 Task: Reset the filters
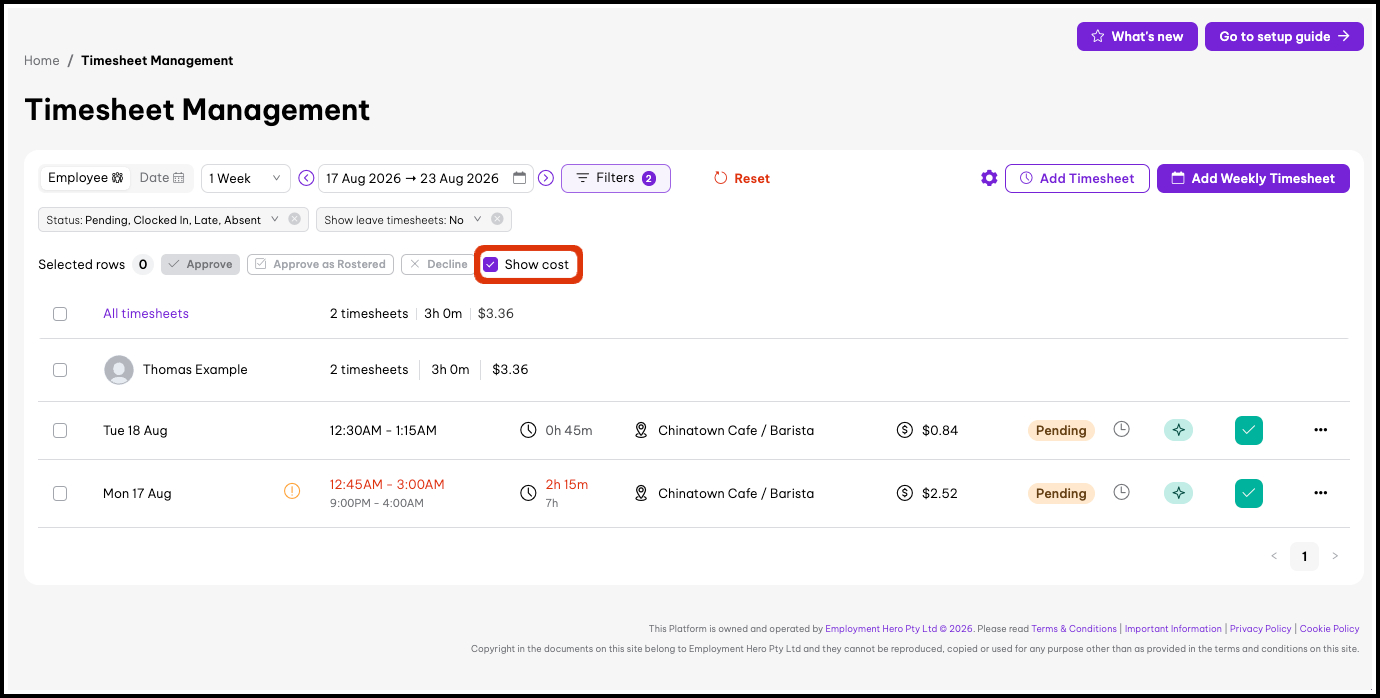pyautogui.click(x=742, y=178)
